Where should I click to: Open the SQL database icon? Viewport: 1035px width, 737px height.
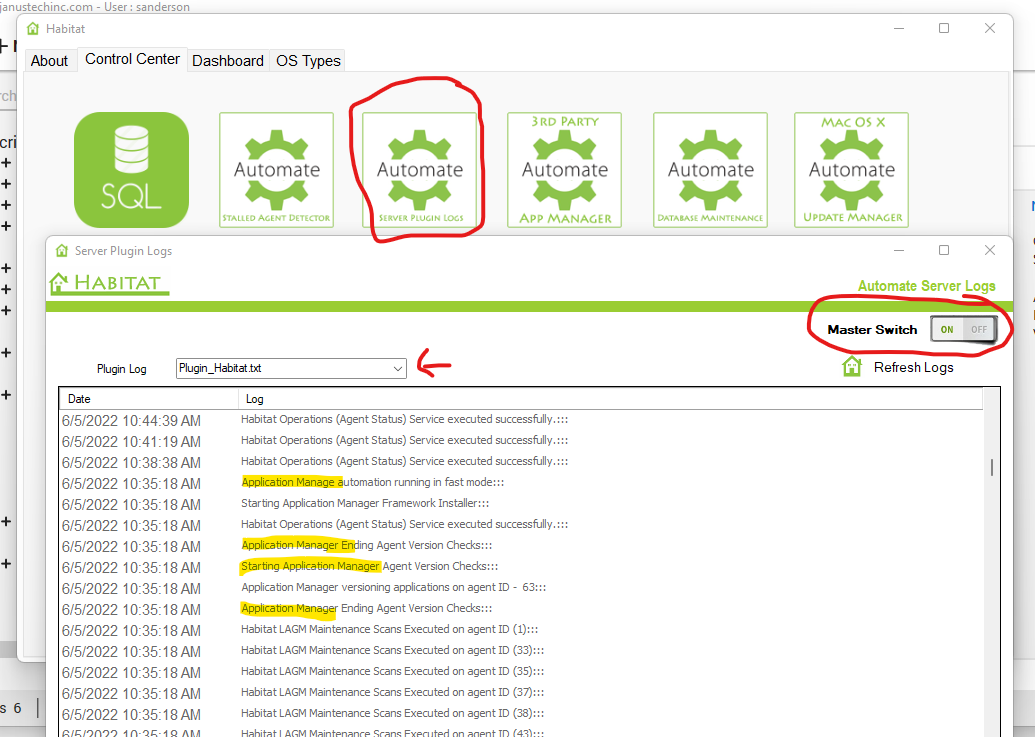point(131,169)
